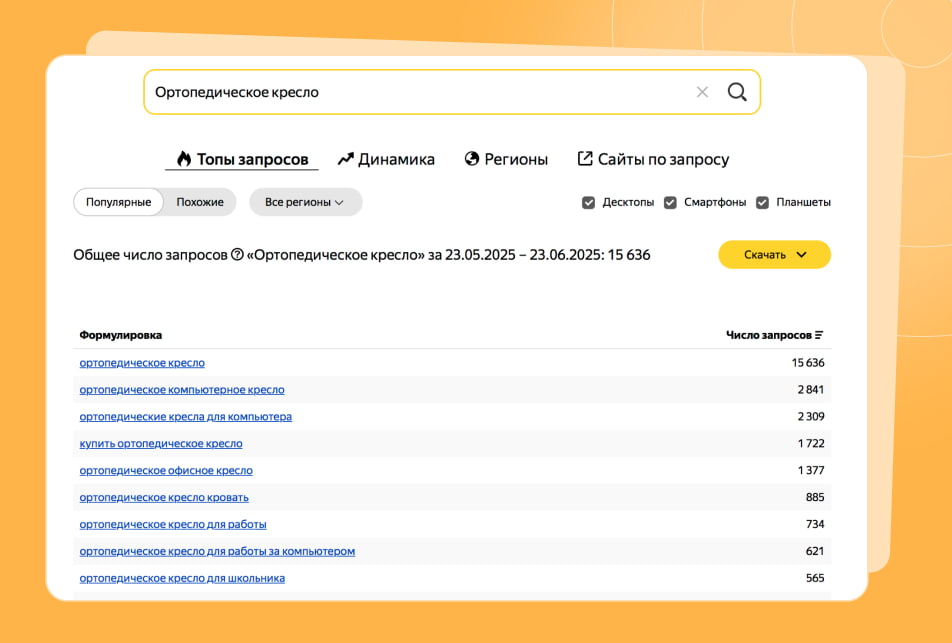
Task: Click the magnifier search icon
Action: 737,92
